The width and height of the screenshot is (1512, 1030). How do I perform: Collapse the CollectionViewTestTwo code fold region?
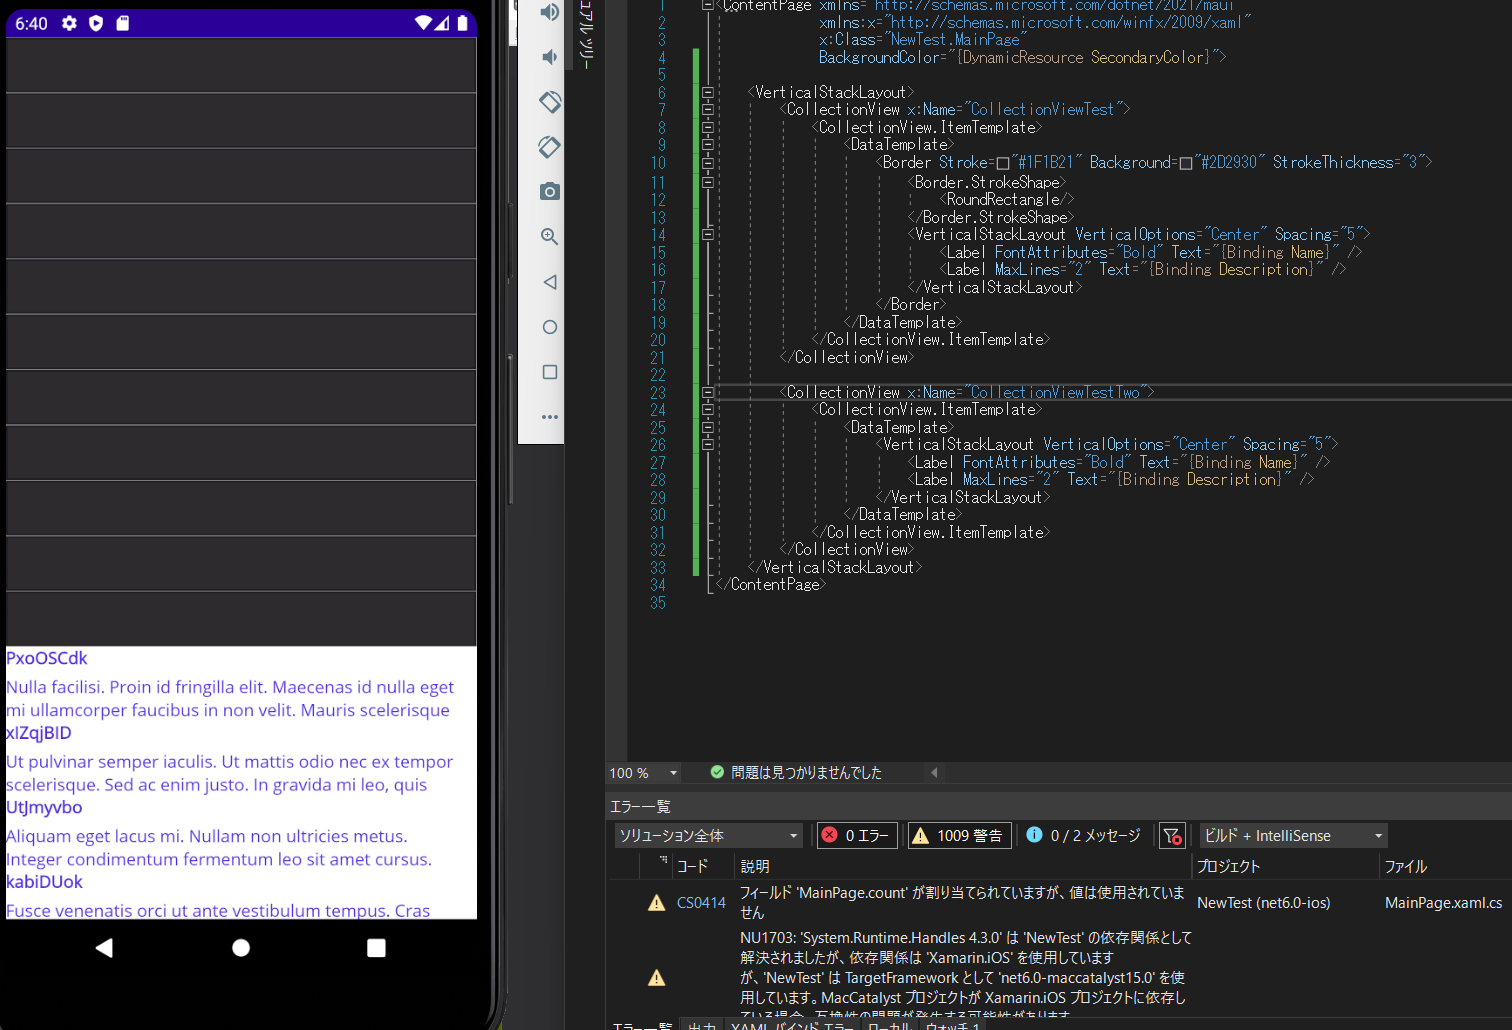pos(708,391)
